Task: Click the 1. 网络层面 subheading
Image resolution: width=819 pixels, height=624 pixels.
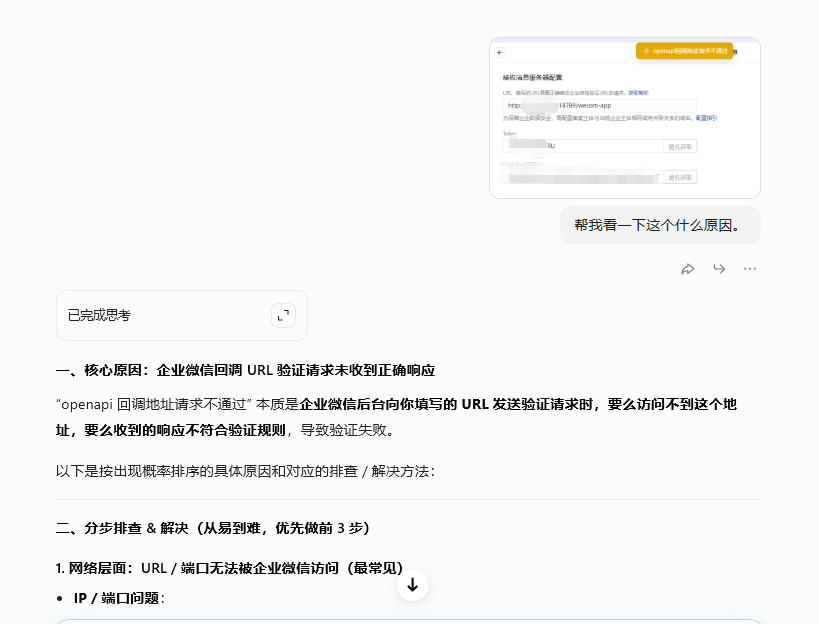Action: 229,568
